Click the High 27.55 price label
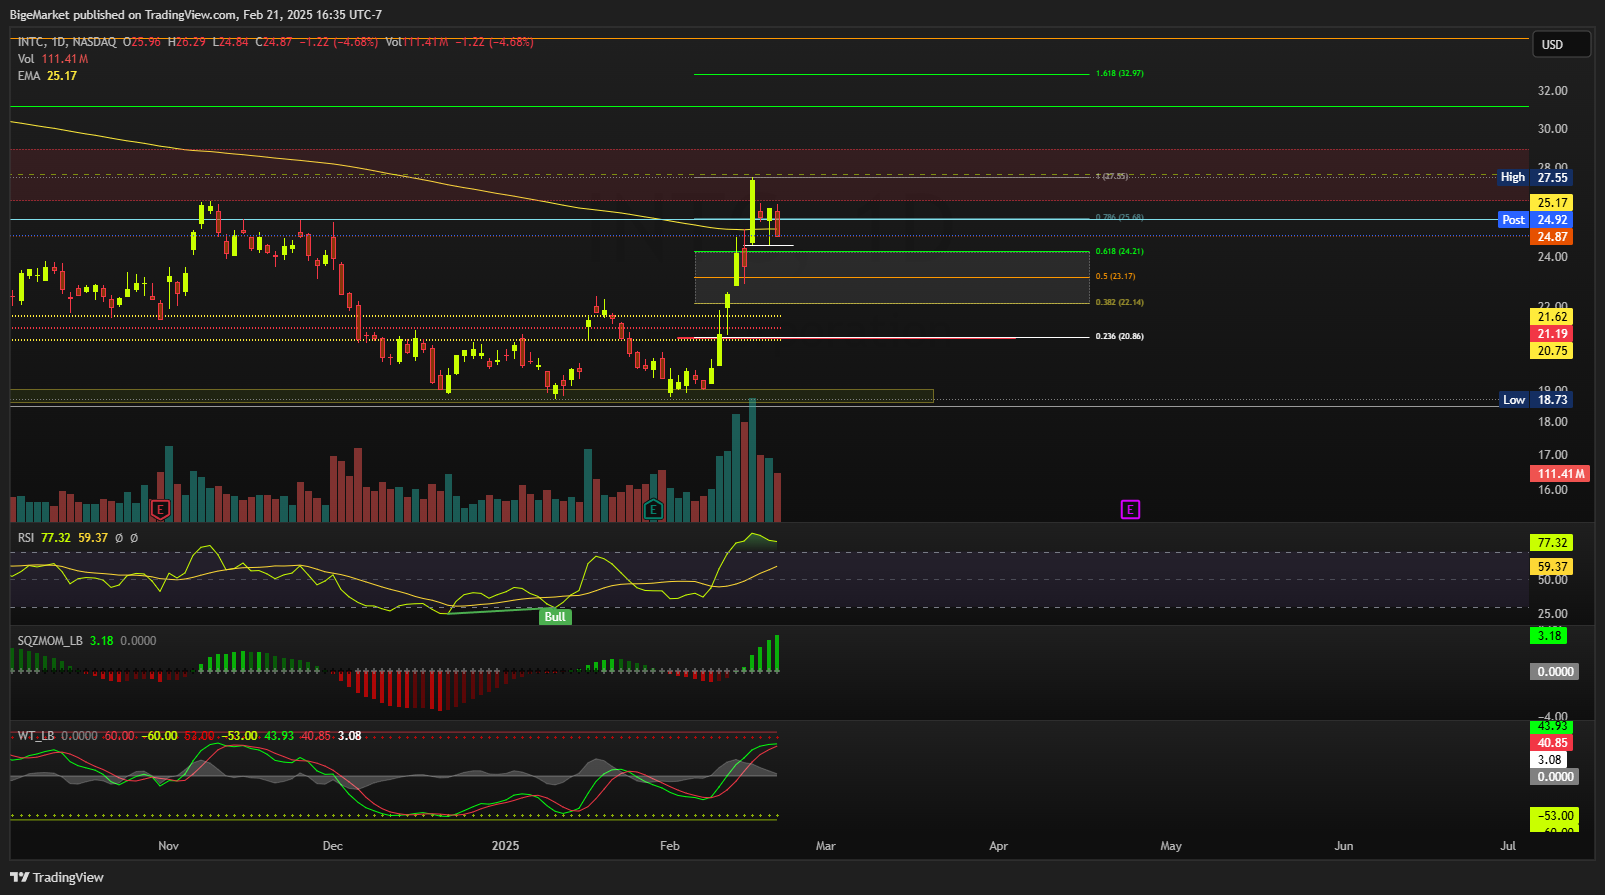The width and height of the screenshot is (1605, 895). pos(1535,177)
